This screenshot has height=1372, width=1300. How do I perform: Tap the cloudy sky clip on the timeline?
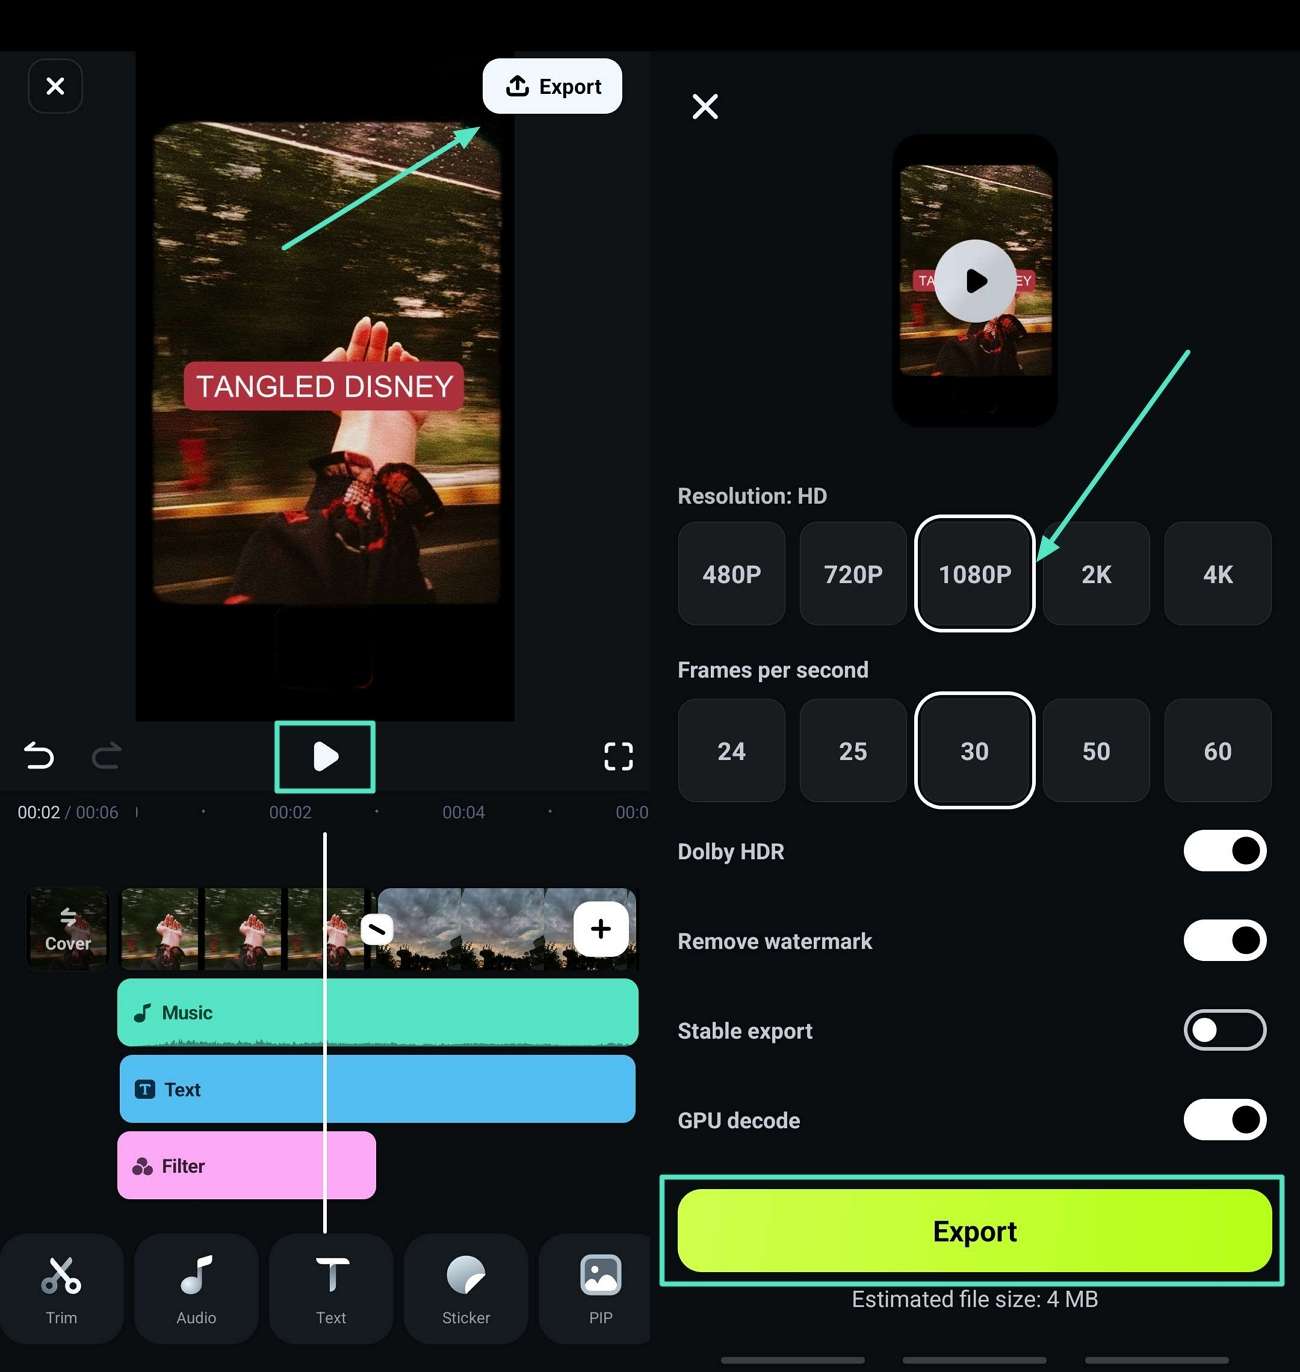[x=507, y=929]
